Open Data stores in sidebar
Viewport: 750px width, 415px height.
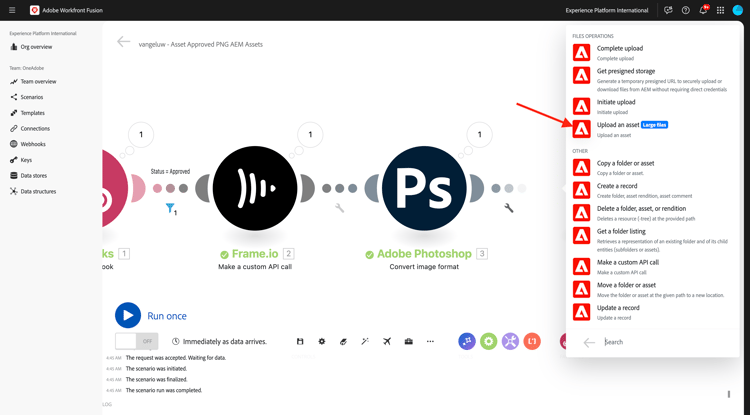(x=29, y=175)
